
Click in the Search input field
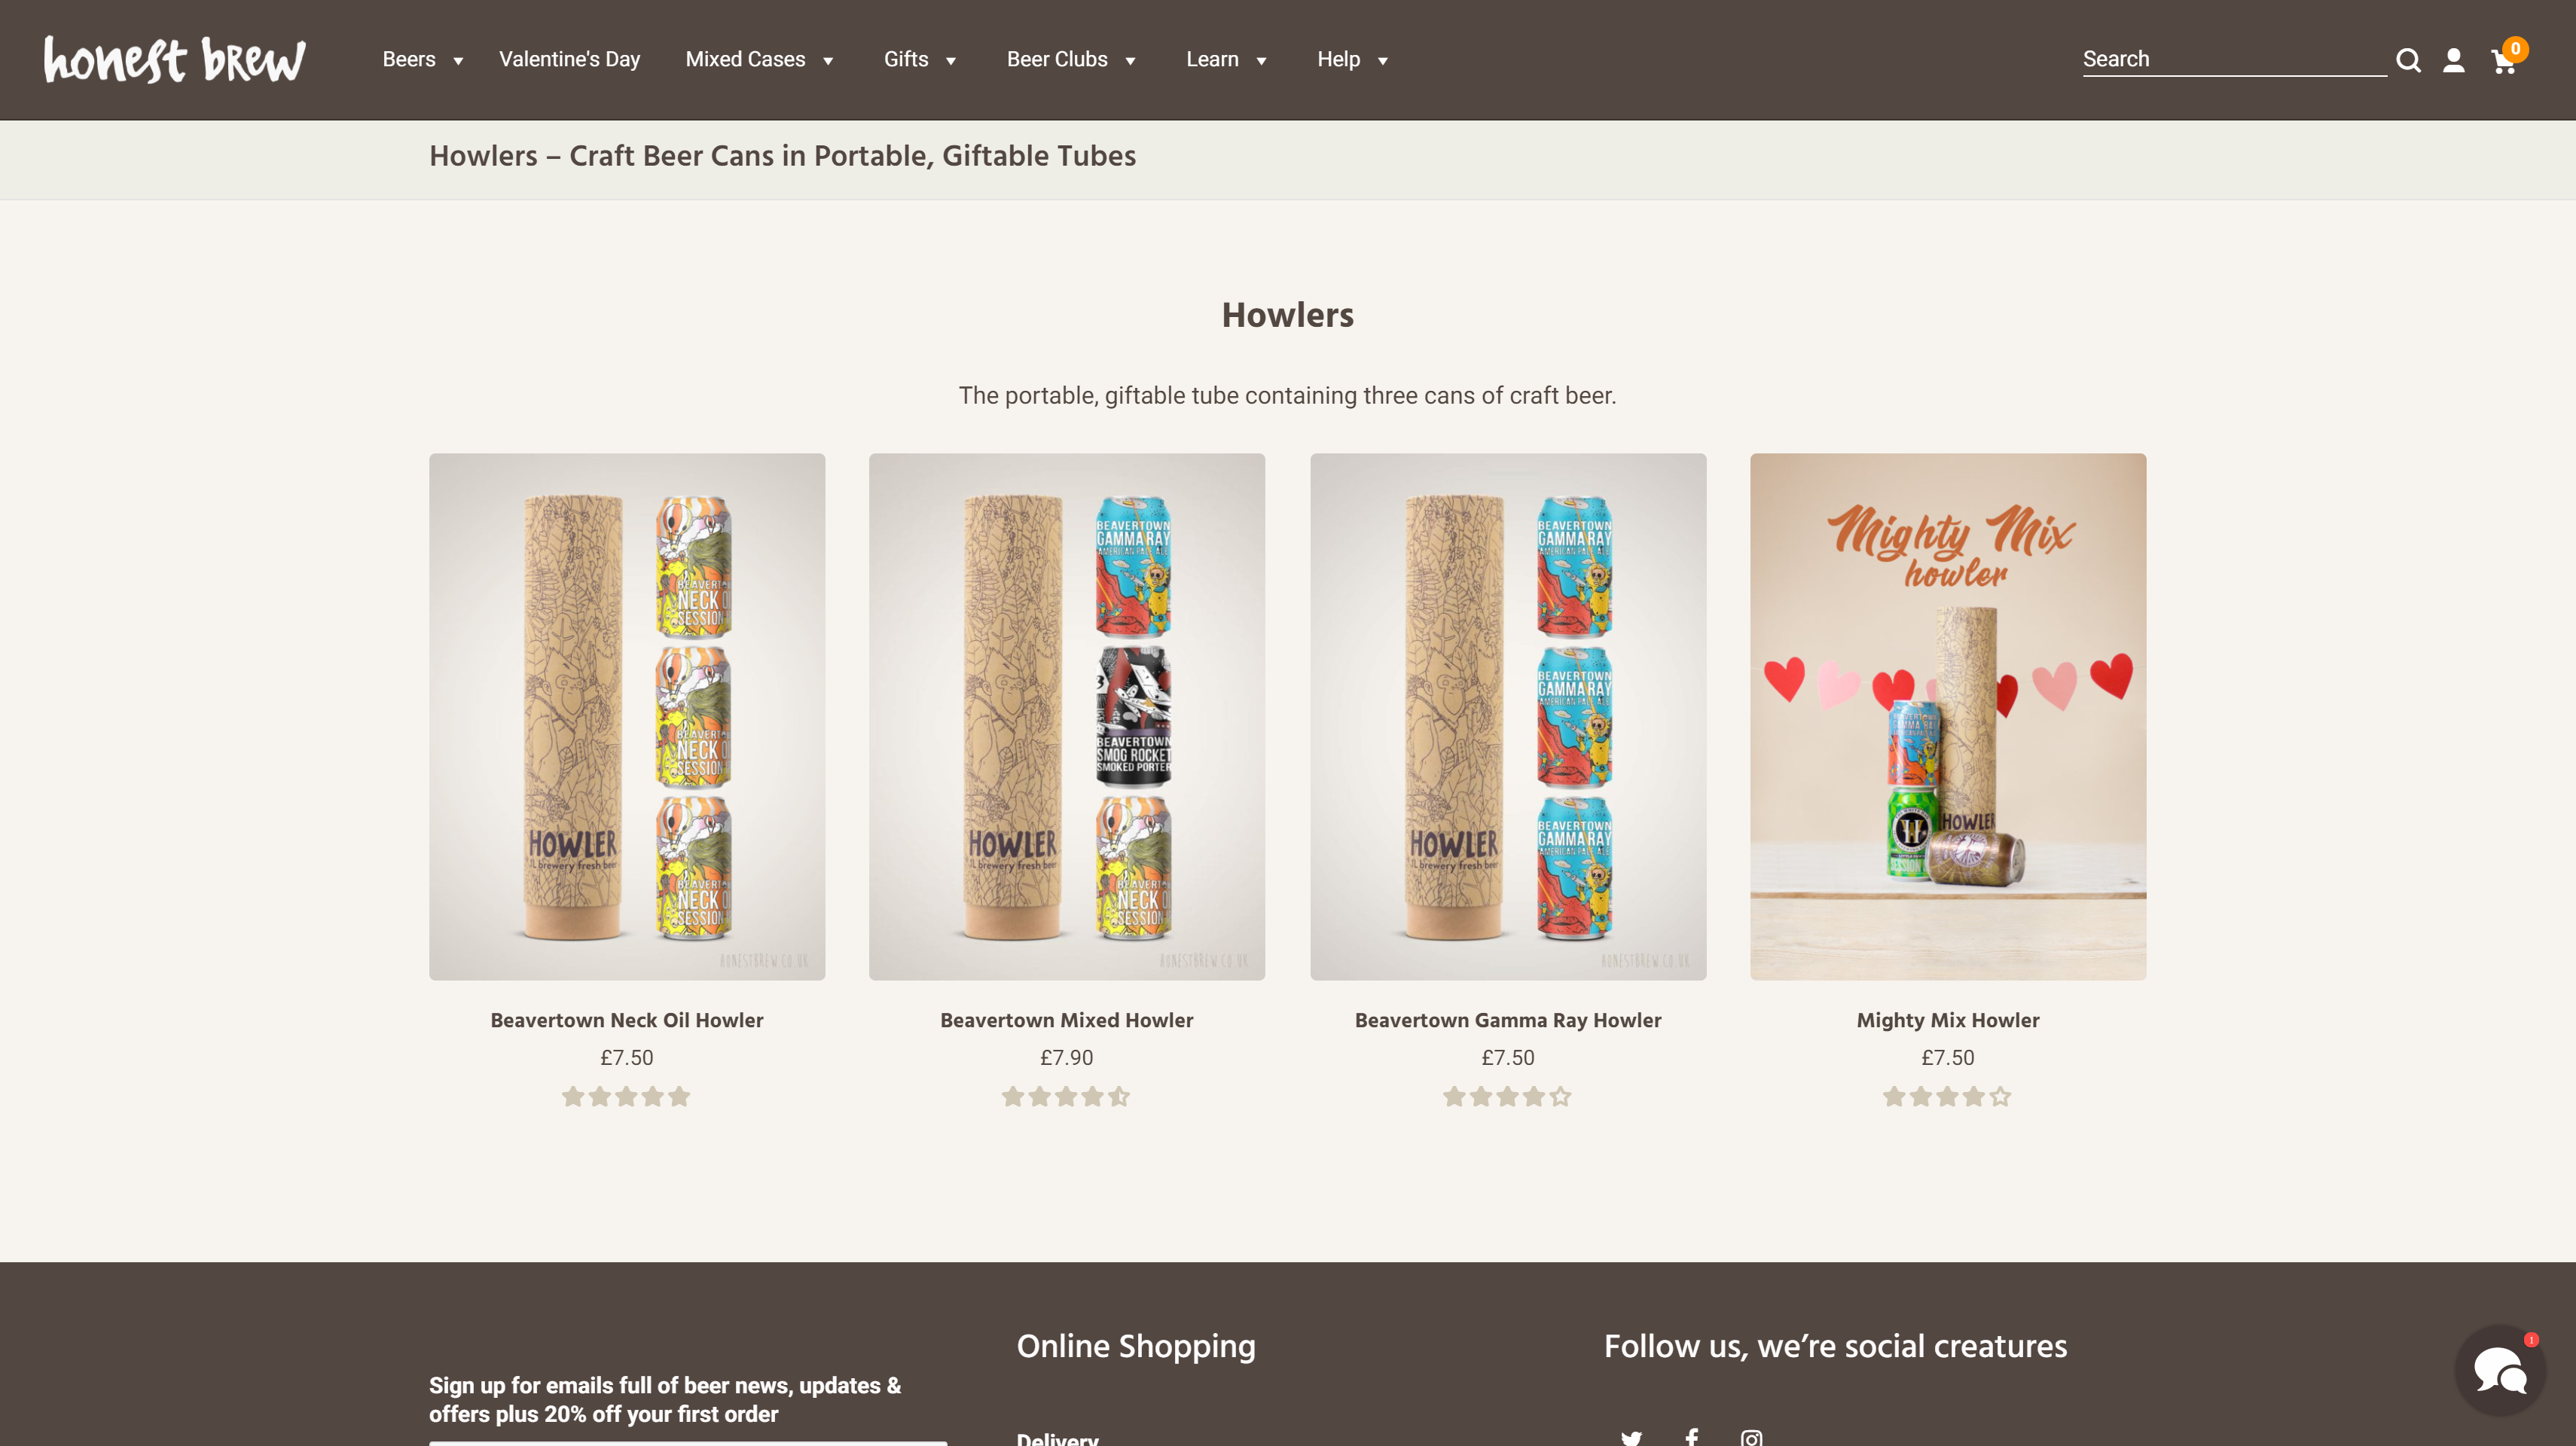2234,59
